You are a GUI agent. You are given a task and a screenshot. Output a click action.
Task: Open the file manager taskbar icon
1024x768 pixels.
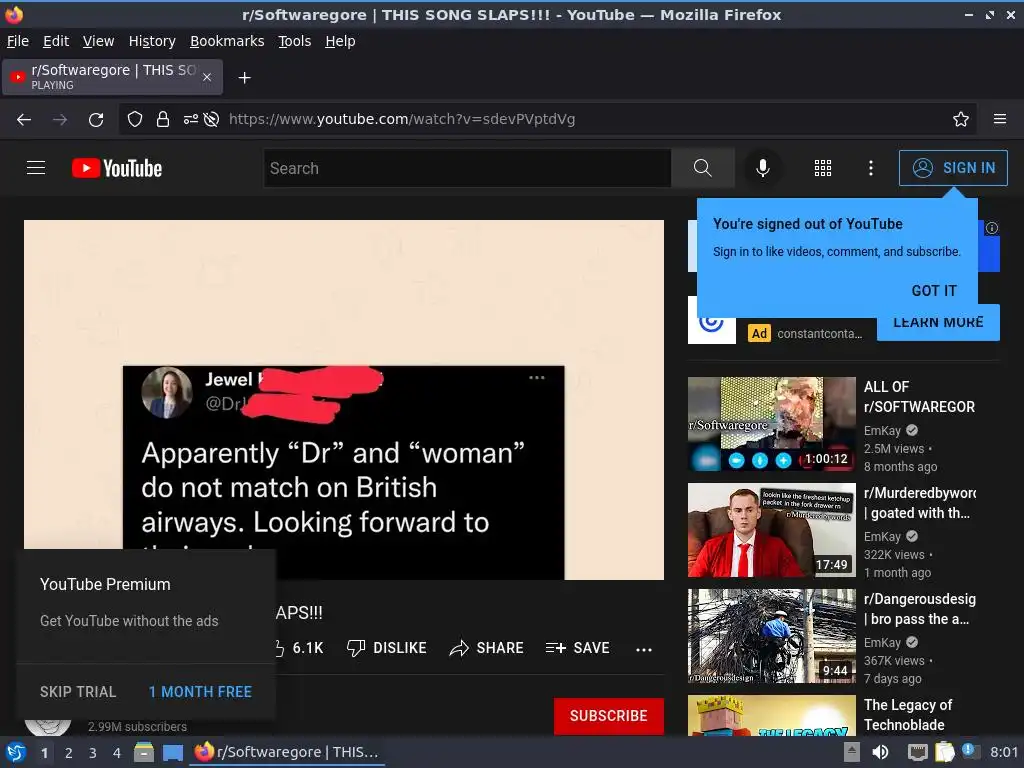coord(144,752)
